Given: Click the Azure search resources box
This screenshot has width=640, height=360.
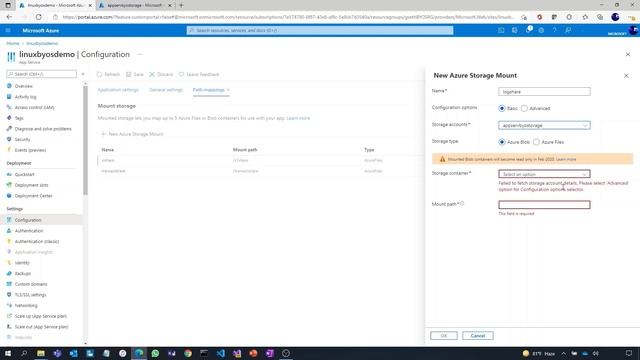Looking at the screenshot, I should 320,30.
